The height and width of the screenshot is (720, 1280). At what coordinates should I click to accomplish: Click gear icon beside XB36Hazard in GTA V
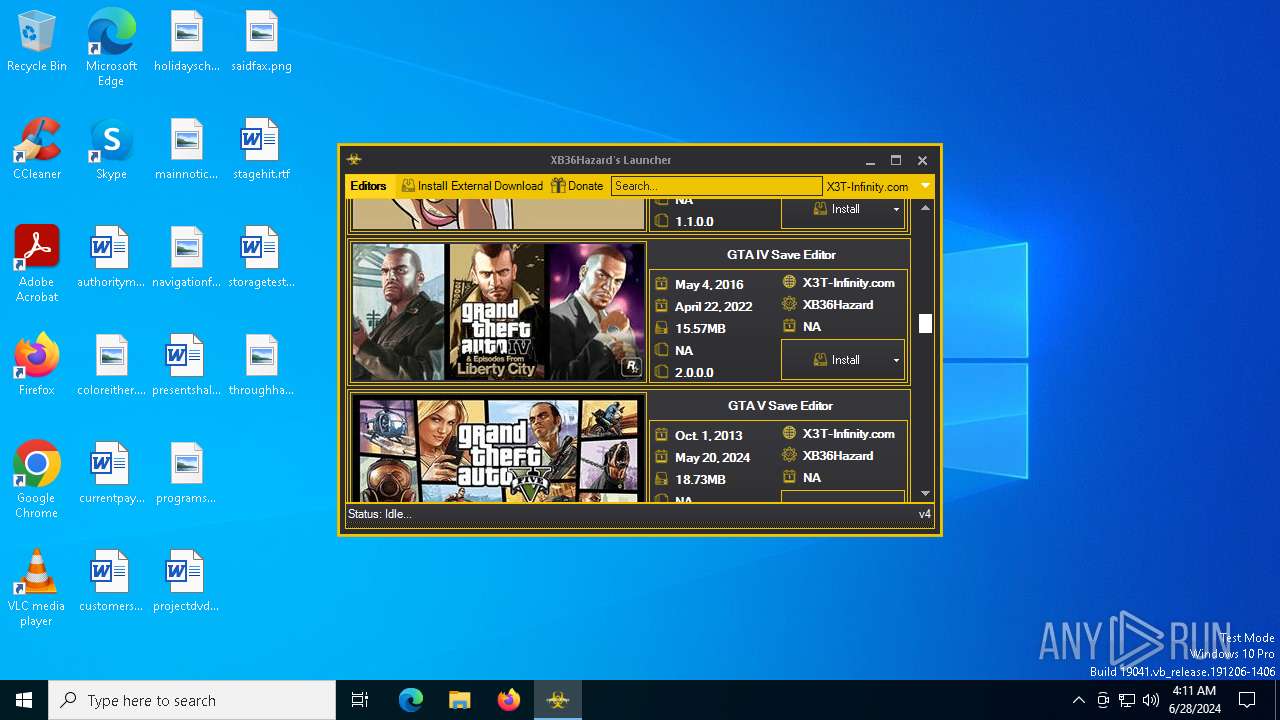(x=789, y=455)
